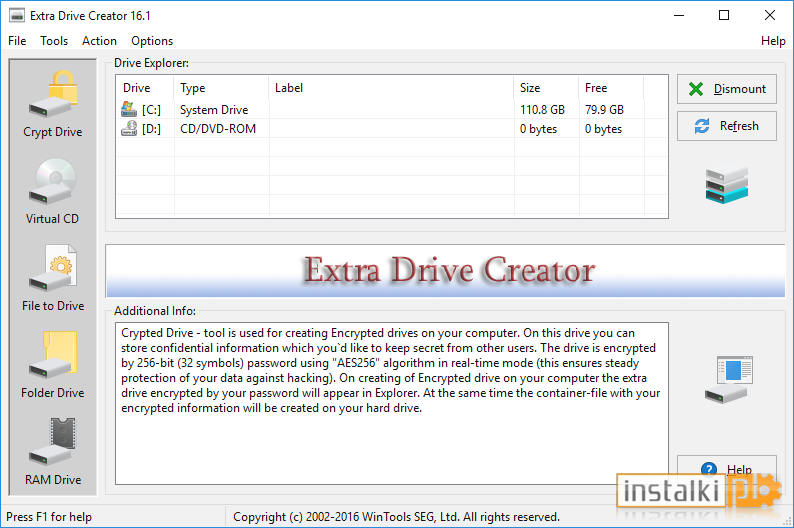Open the File menu
Screen dimensions: 794x528
click(x=17, y=41)
